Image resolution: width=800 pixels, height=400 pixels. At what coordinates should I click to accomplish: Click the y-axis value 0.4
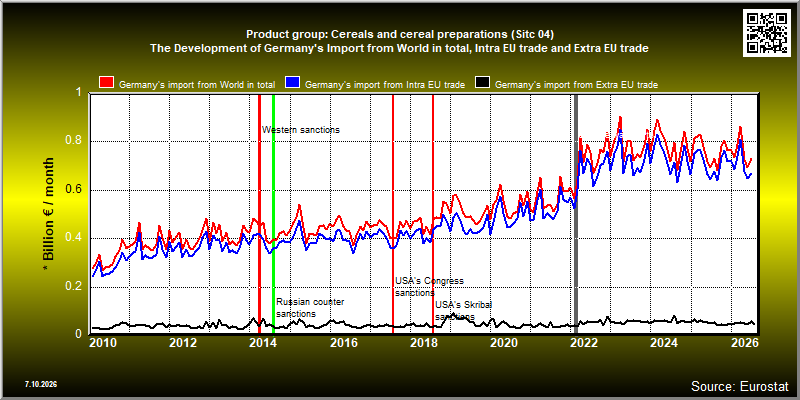tap(74, 238)
